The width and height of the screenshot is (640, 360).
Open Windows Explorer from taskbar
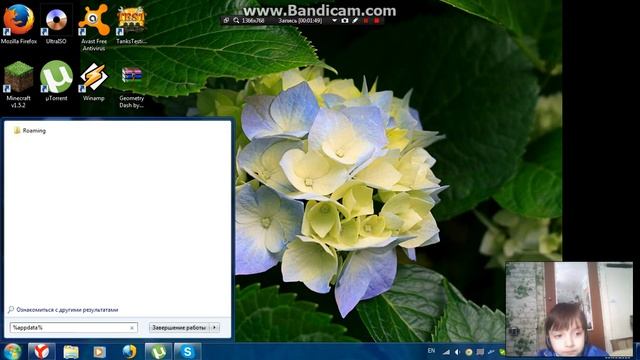click(x=71, y=351)
